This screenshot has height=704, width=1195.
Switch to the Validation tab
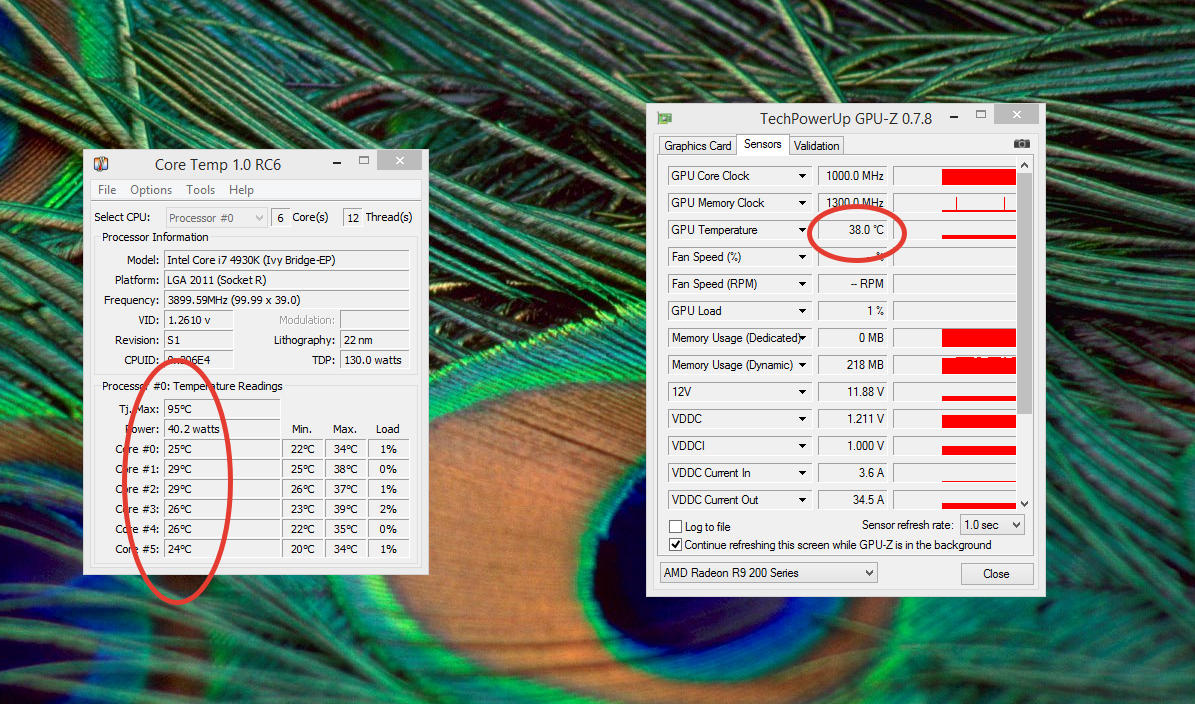[816, 146]
